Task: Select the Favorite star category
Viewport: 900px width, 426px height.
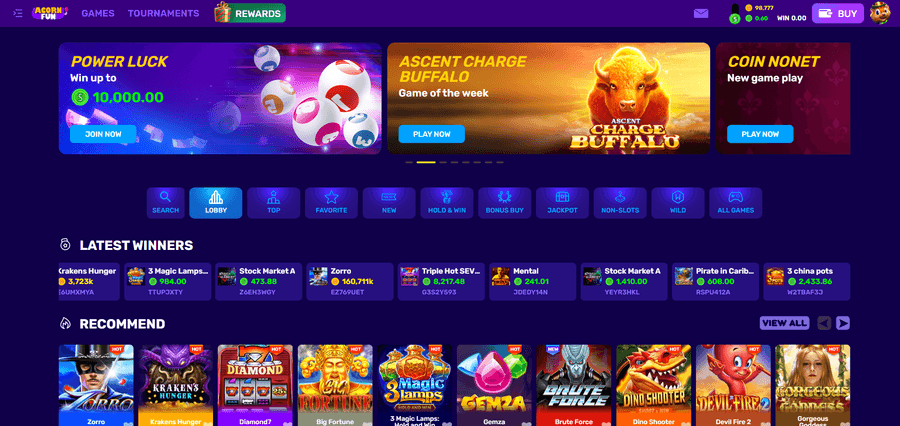Action: point(331,203)
